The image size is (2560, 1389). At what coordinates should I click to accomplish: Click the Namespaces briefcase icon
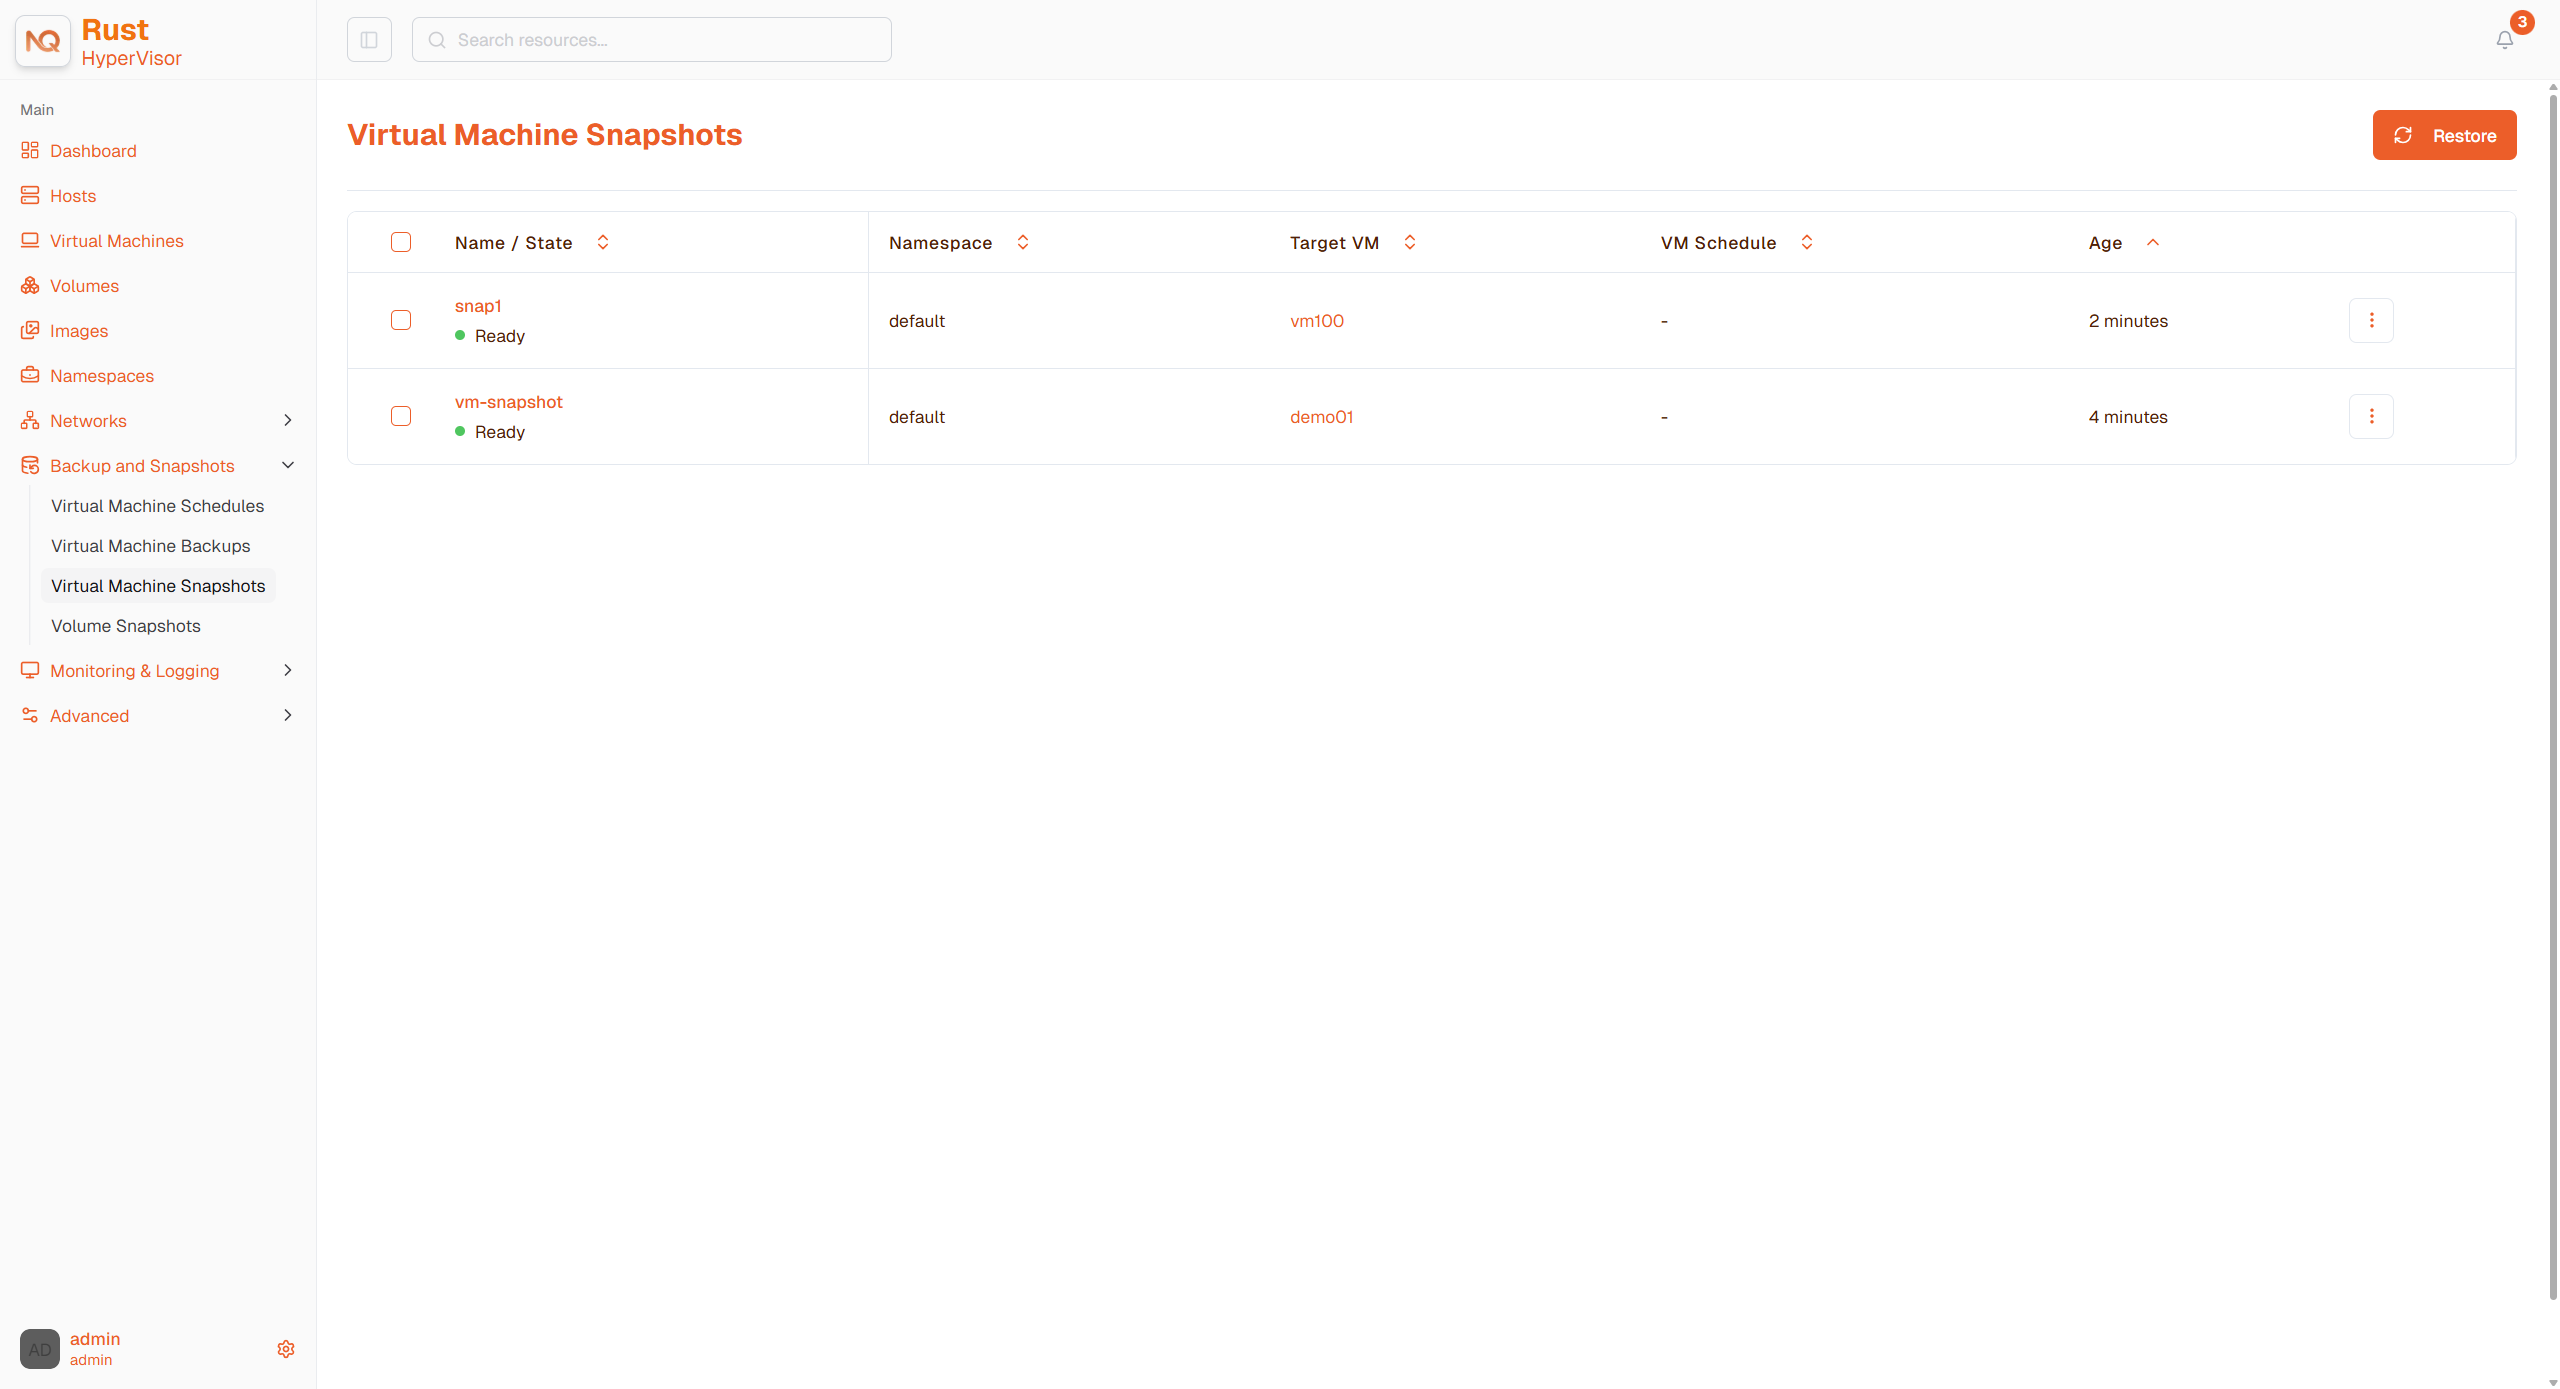coord(30,375)
